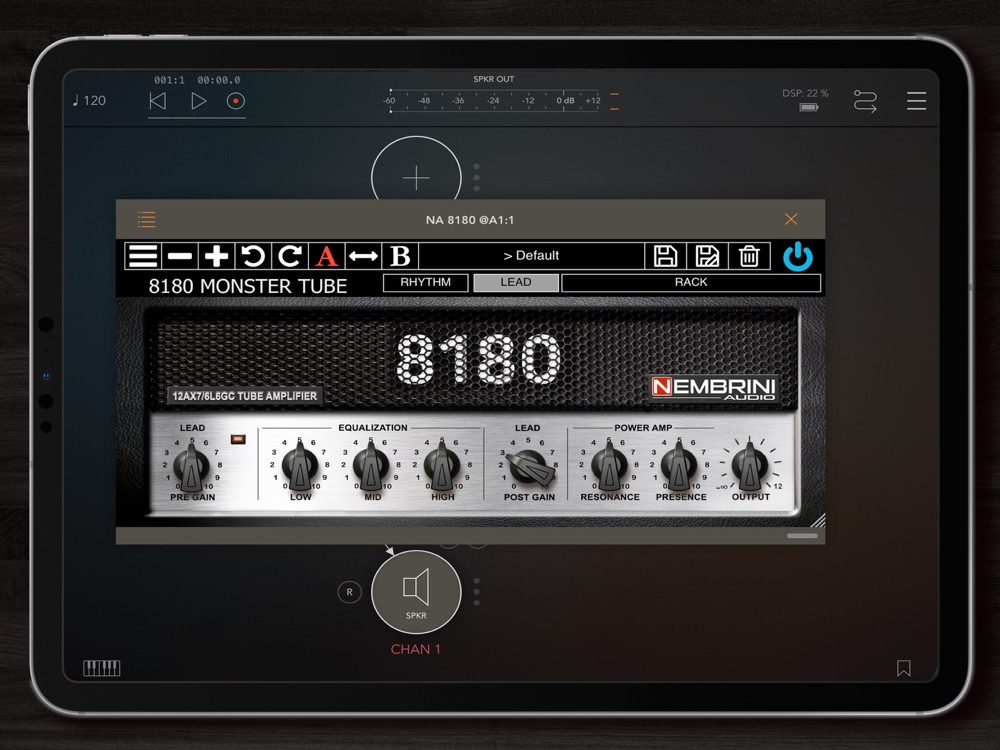This screenshot has height=750, width=1000.
Task: Click the Nembrini Audio logo
Action: coord(714,387)
